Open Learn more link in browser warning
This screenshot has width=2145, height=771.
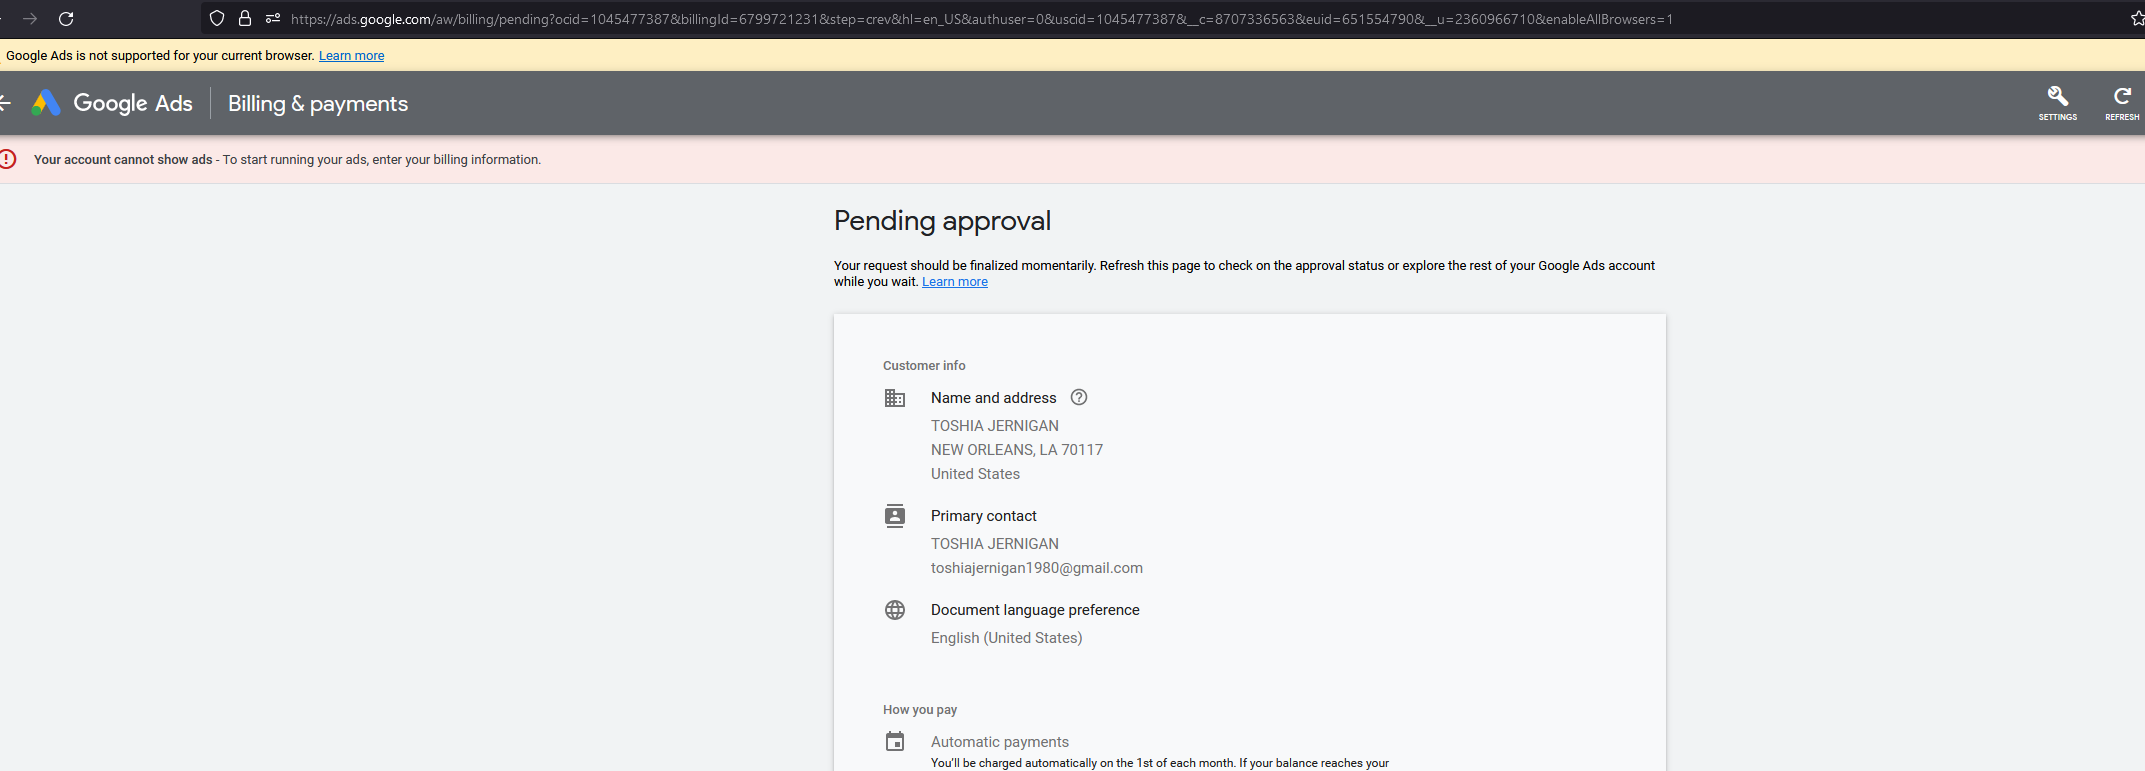[x=351, y=56]
